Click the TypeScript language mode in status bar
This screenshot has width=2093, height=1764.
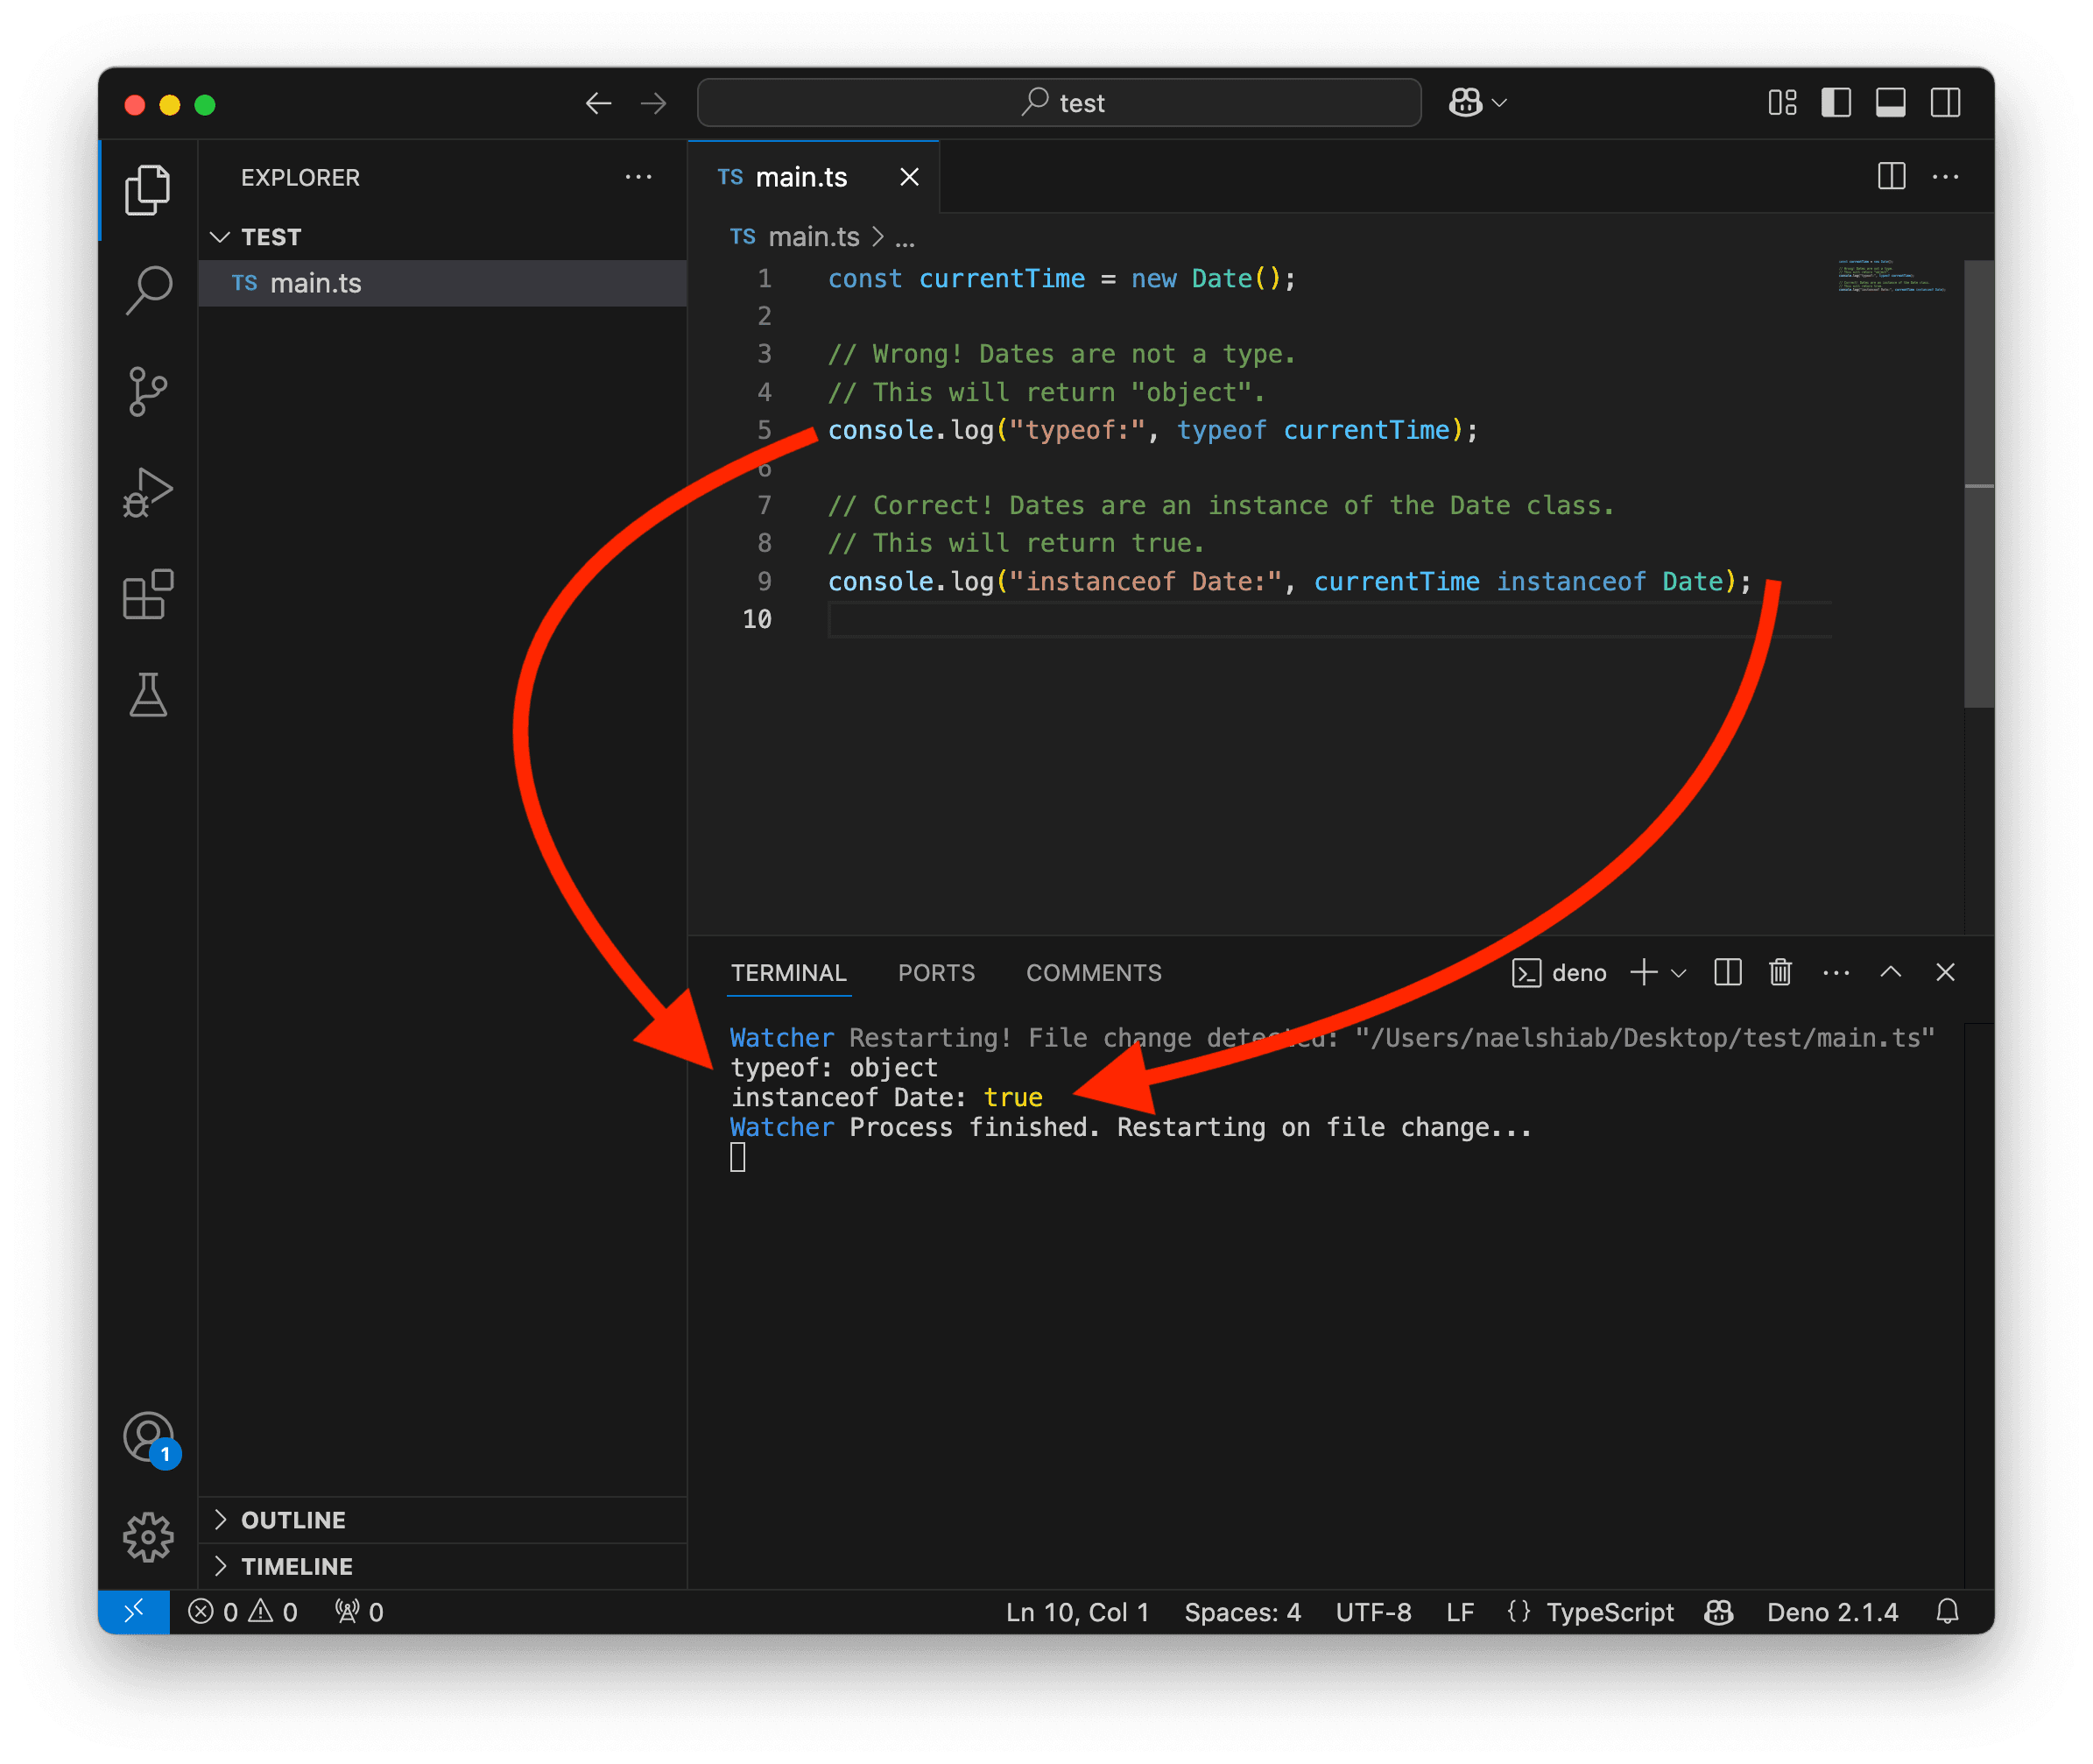coord(1609,1612)
